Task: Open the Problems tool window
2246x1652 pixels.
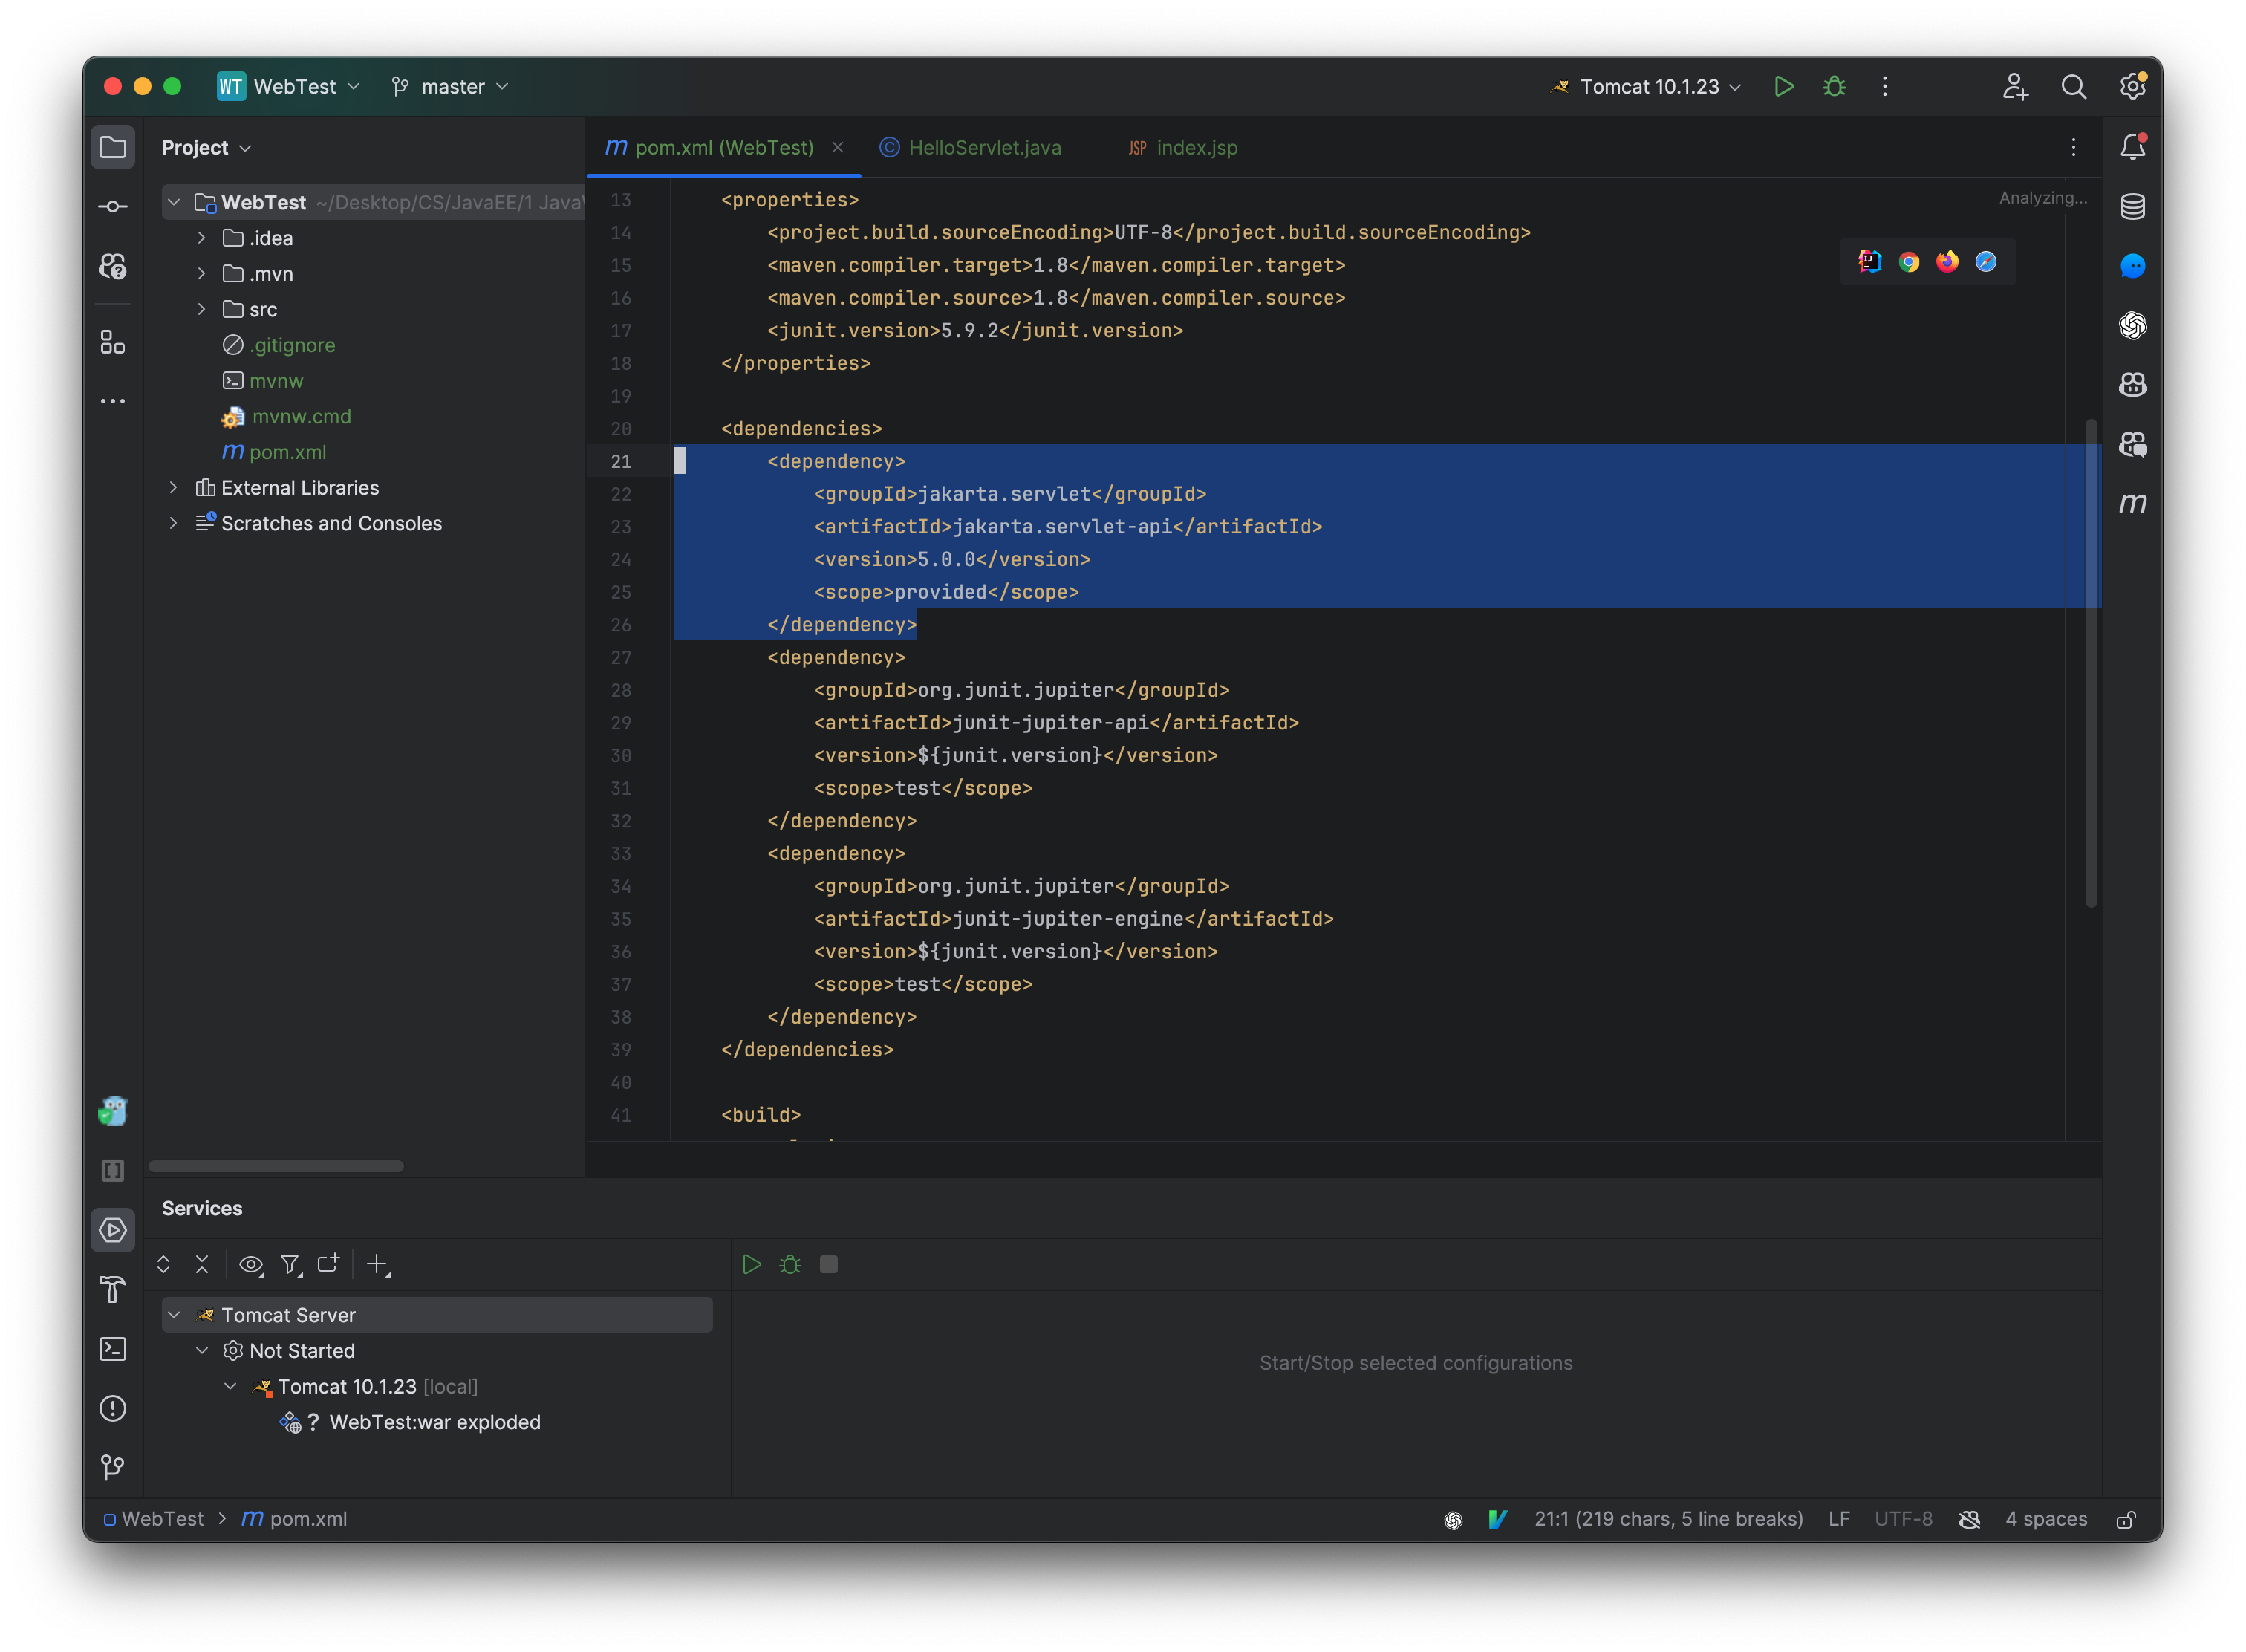Action: [113, 1409]
